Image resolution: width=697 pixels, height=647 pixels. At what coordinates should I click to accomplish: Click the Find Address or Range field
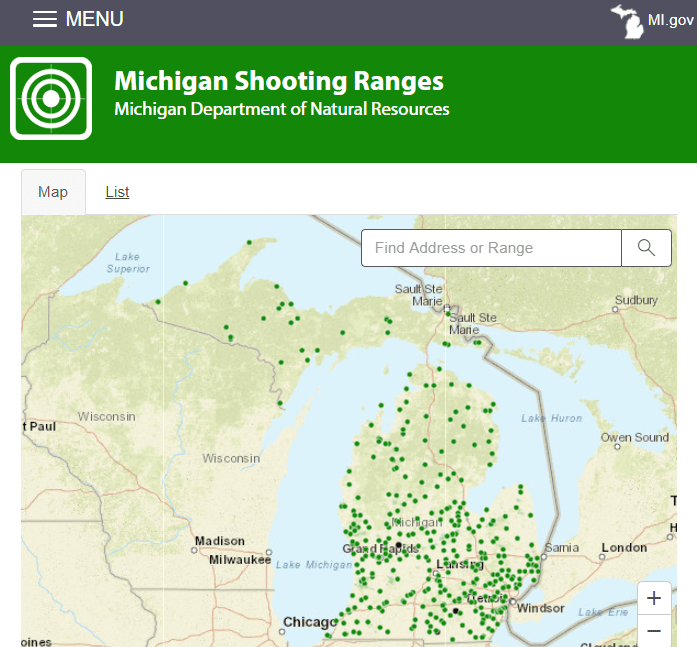coord(491,248)
